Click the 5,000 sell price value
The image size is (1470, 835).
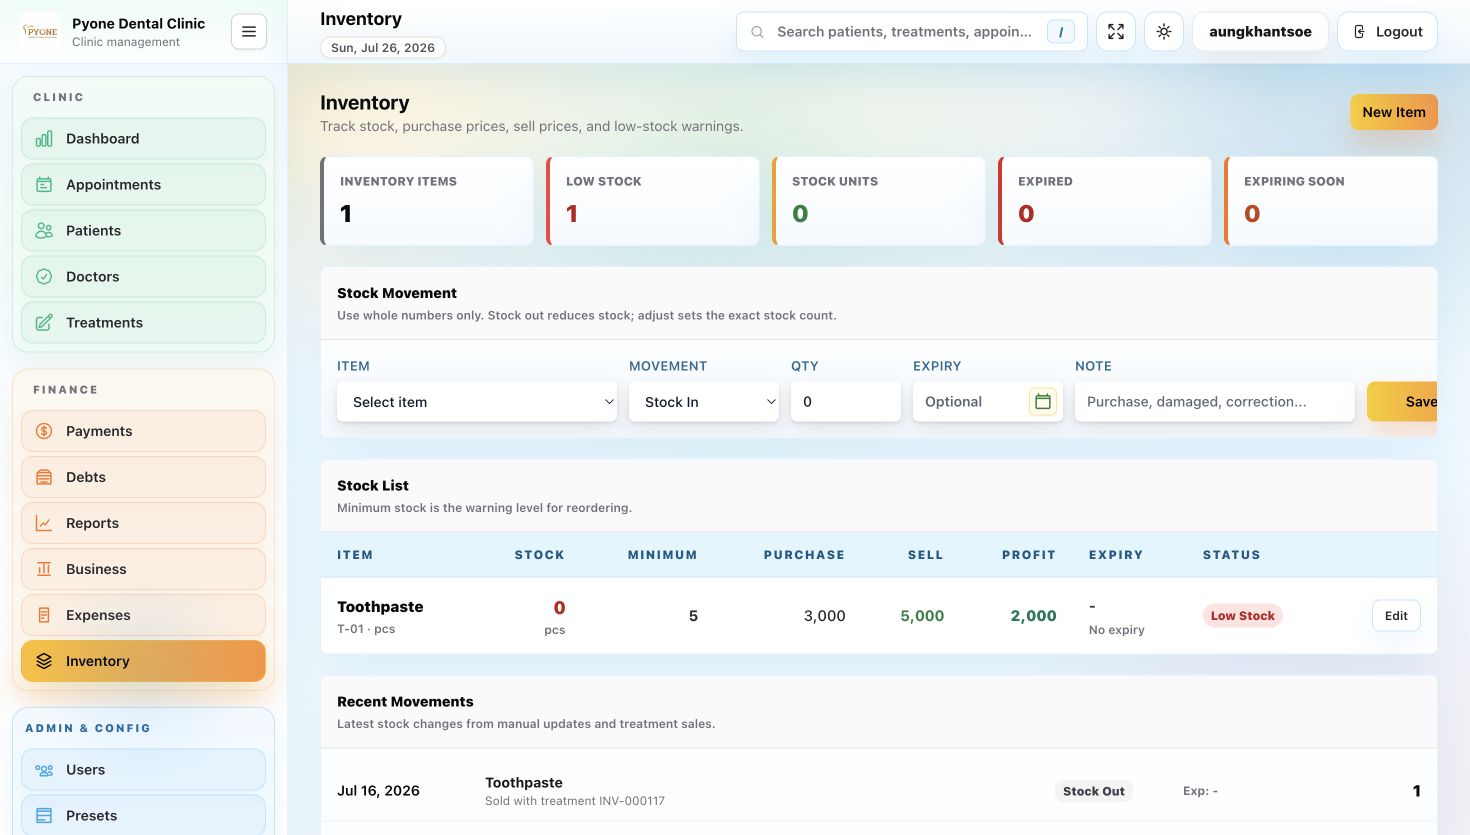922,616
